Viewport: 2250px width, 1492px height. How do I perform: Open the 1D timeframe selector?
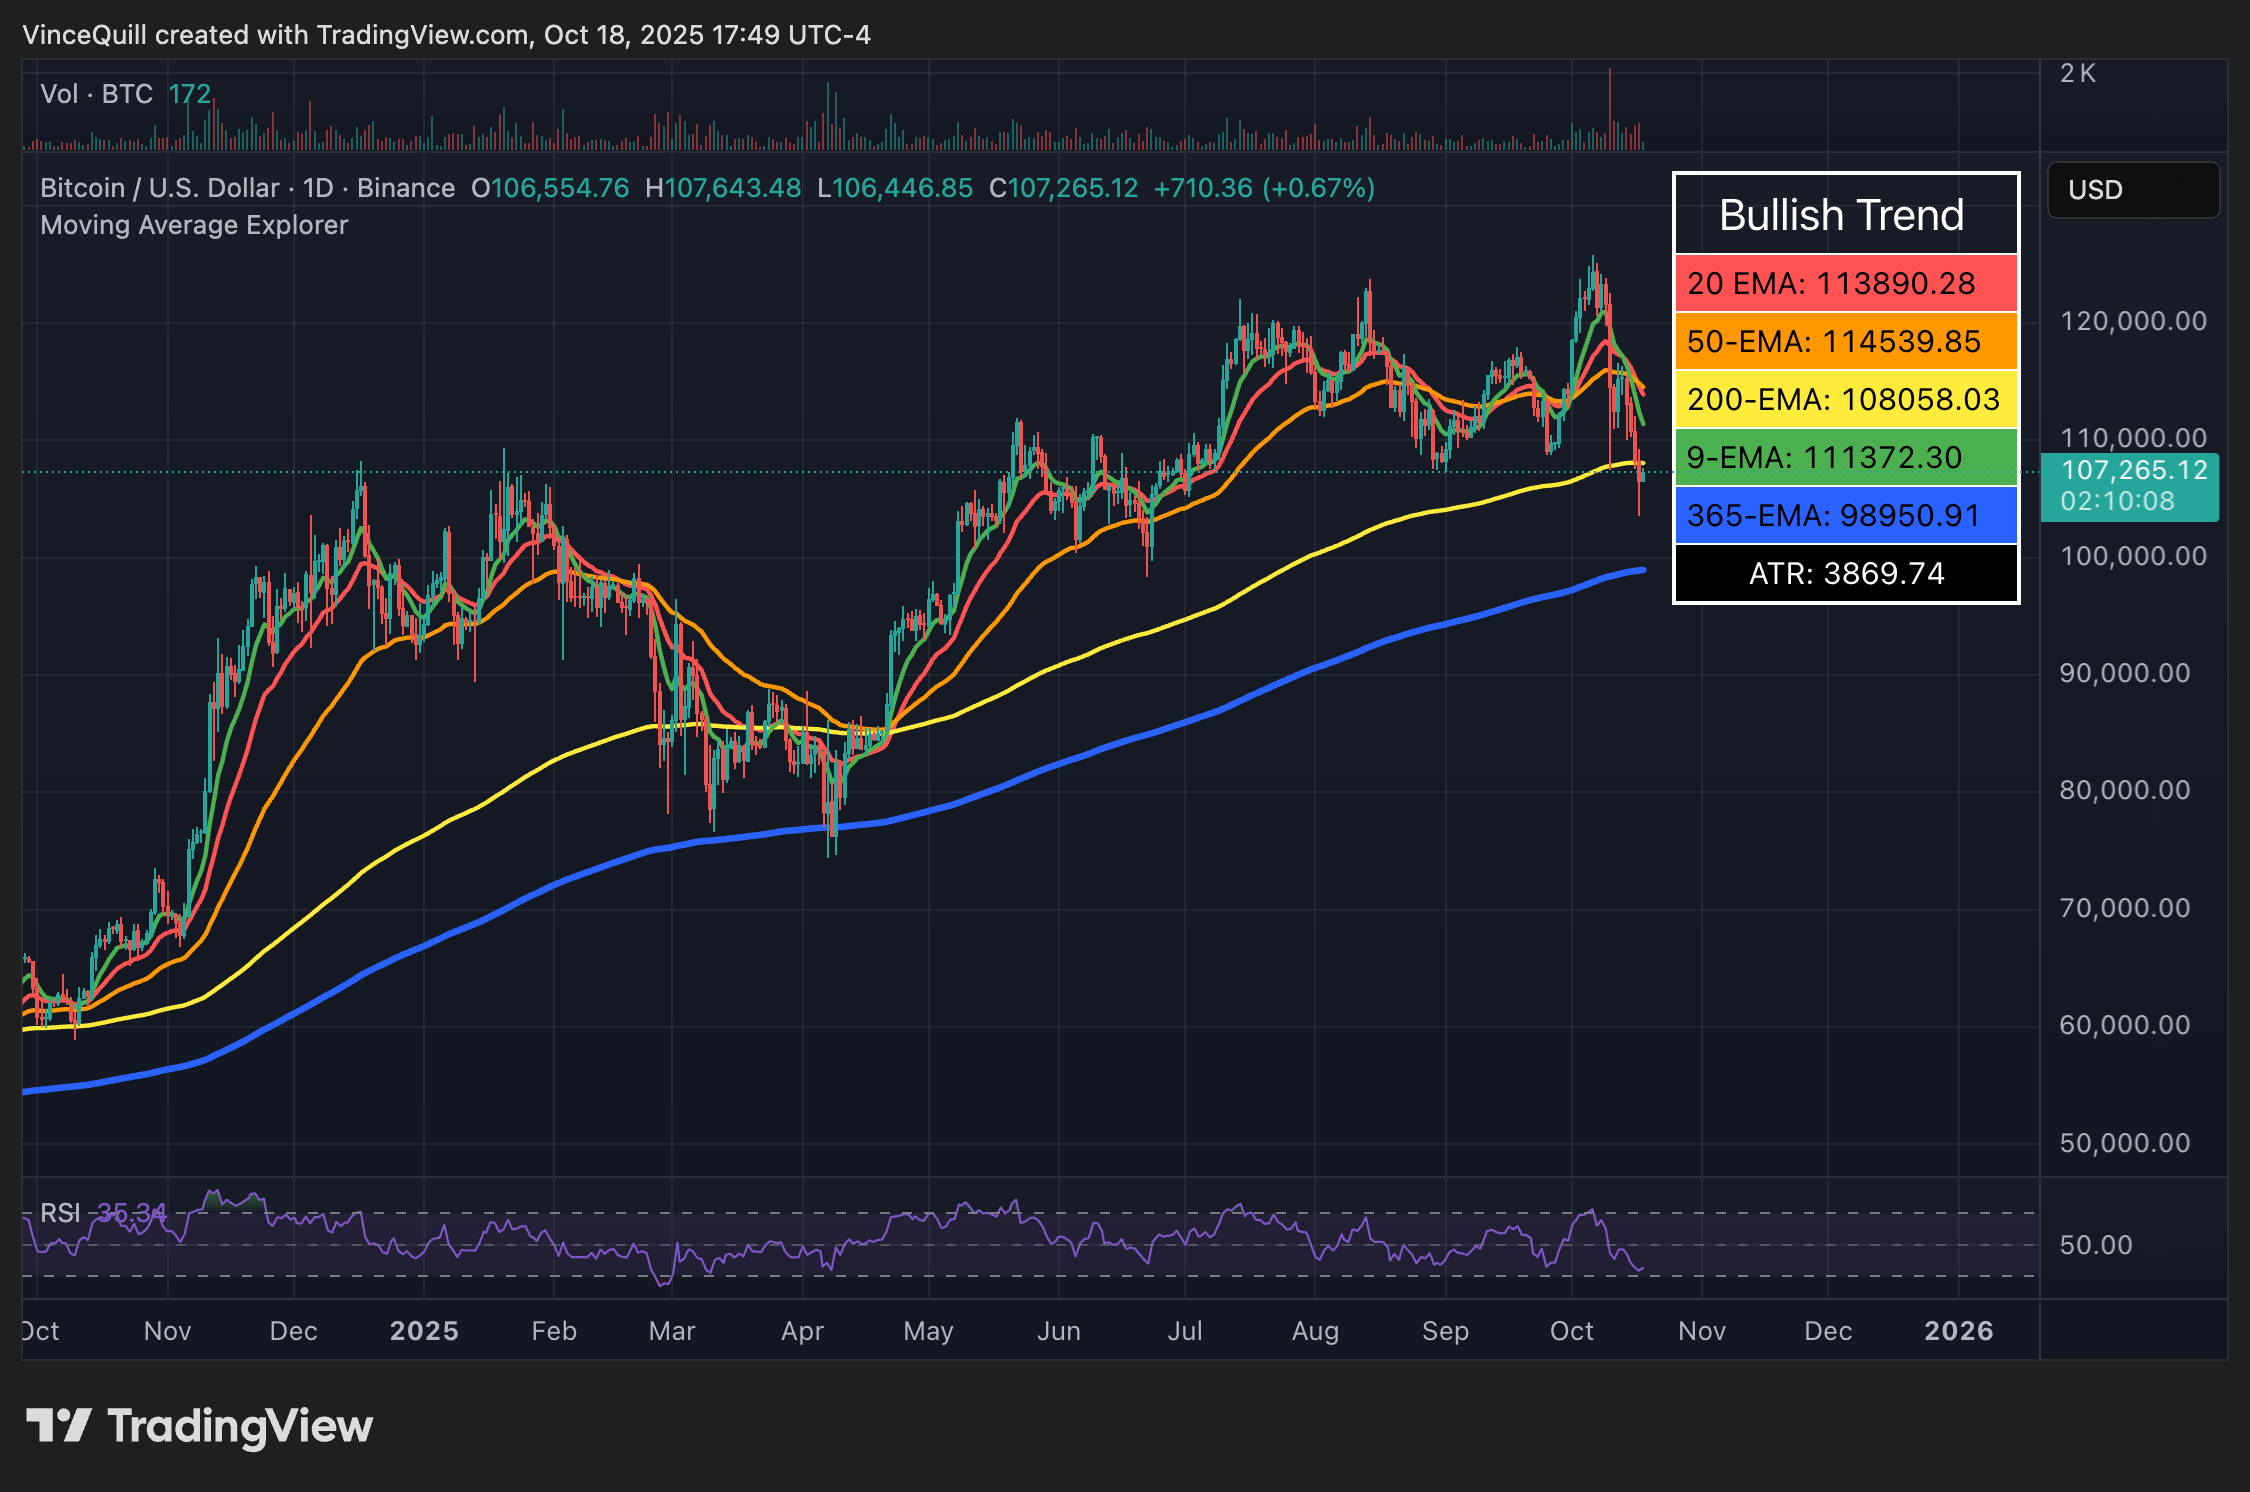tap(318, 188)
